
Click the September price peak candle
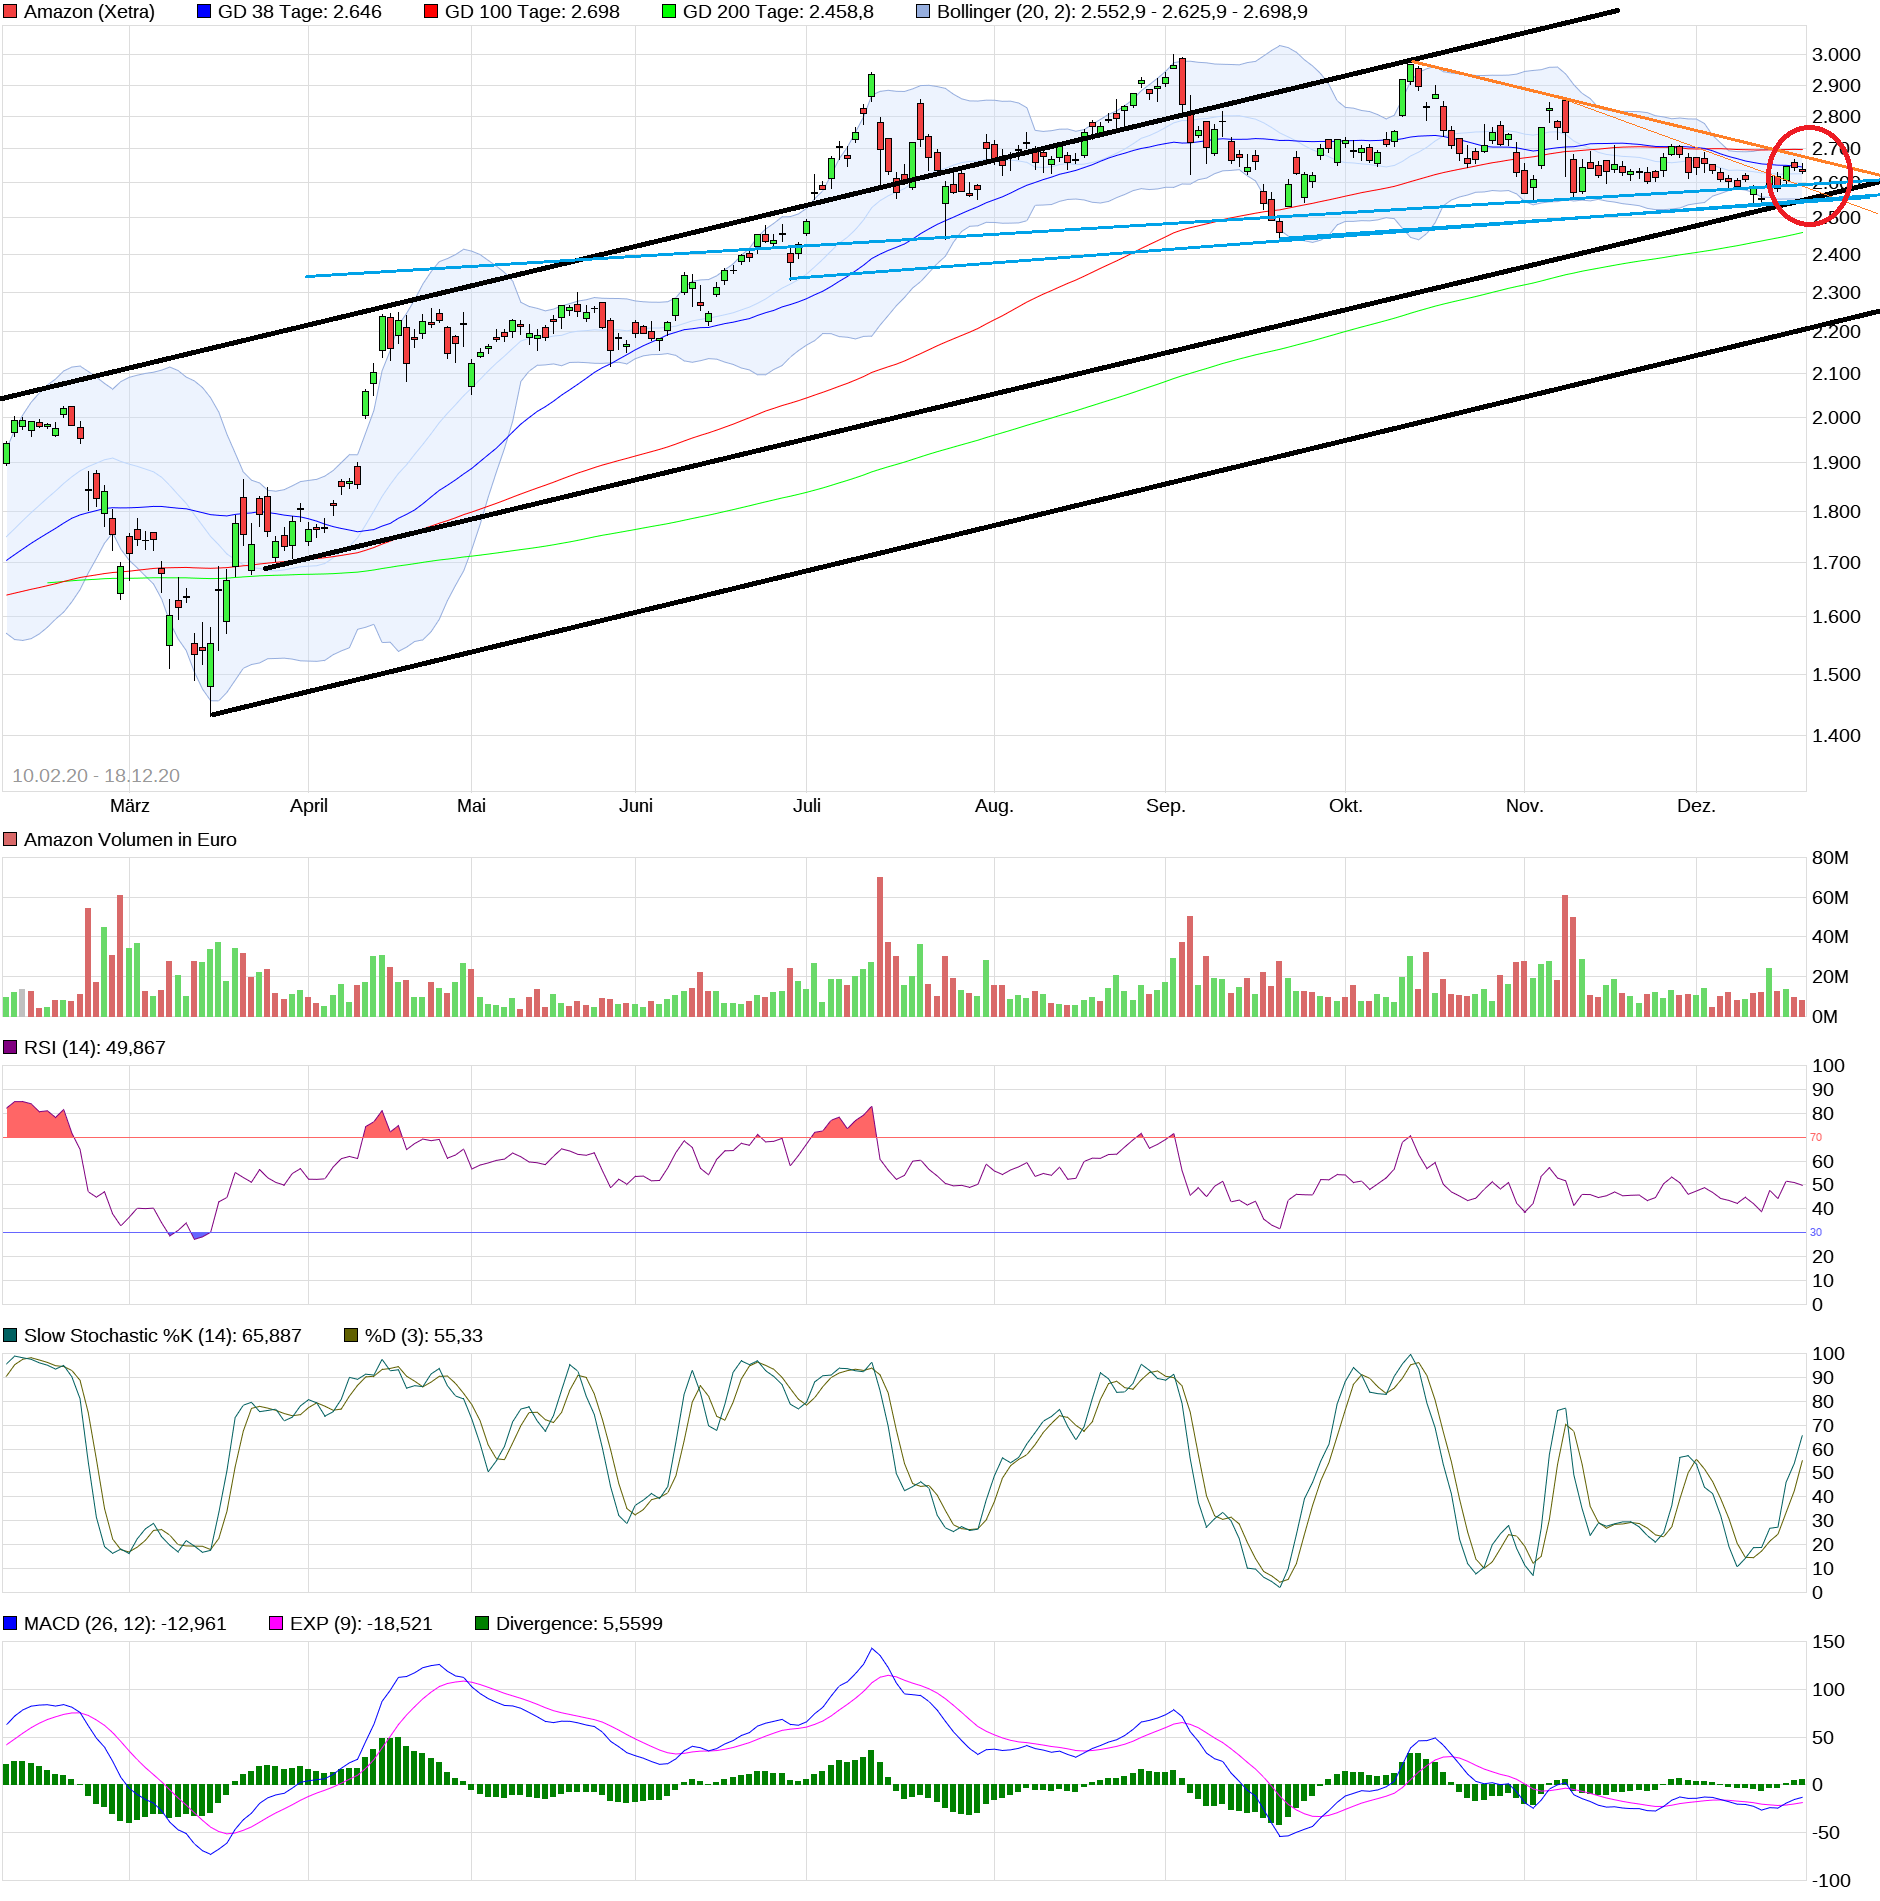(x=1182, y=82)
